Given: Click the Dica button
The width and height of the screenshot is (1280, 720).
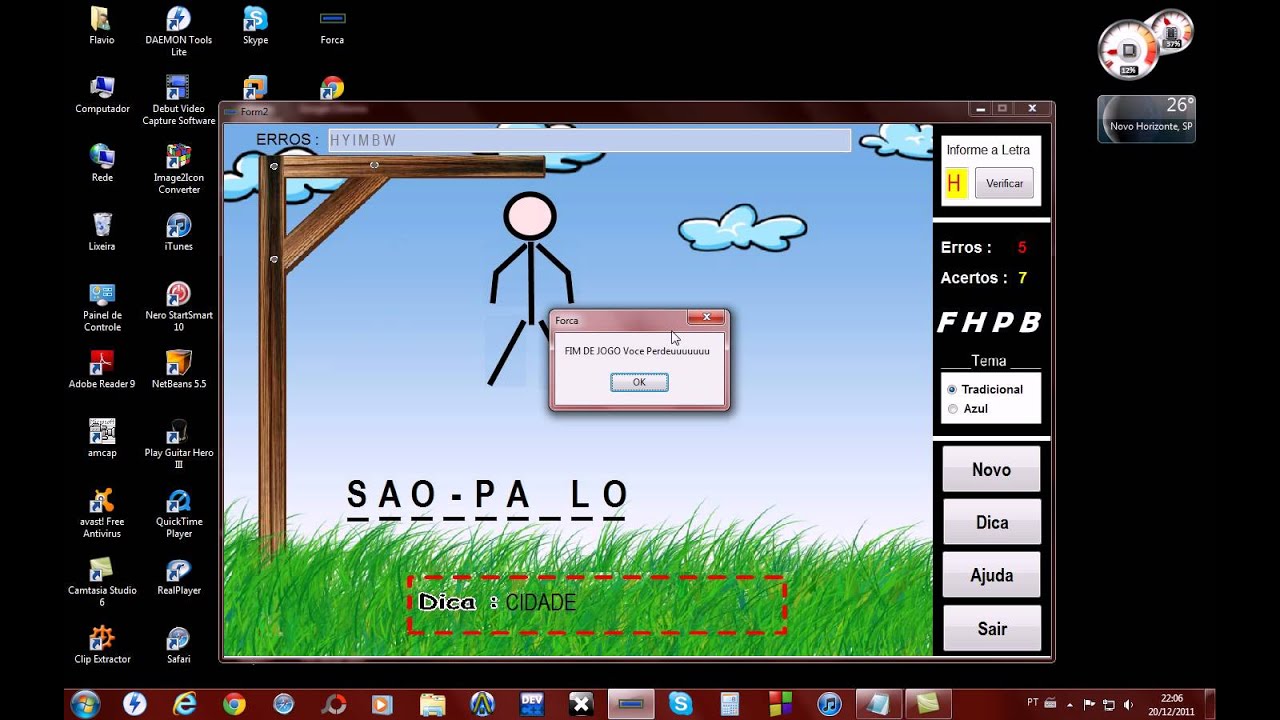Looking at the screenshot, I should click(991, 523).
